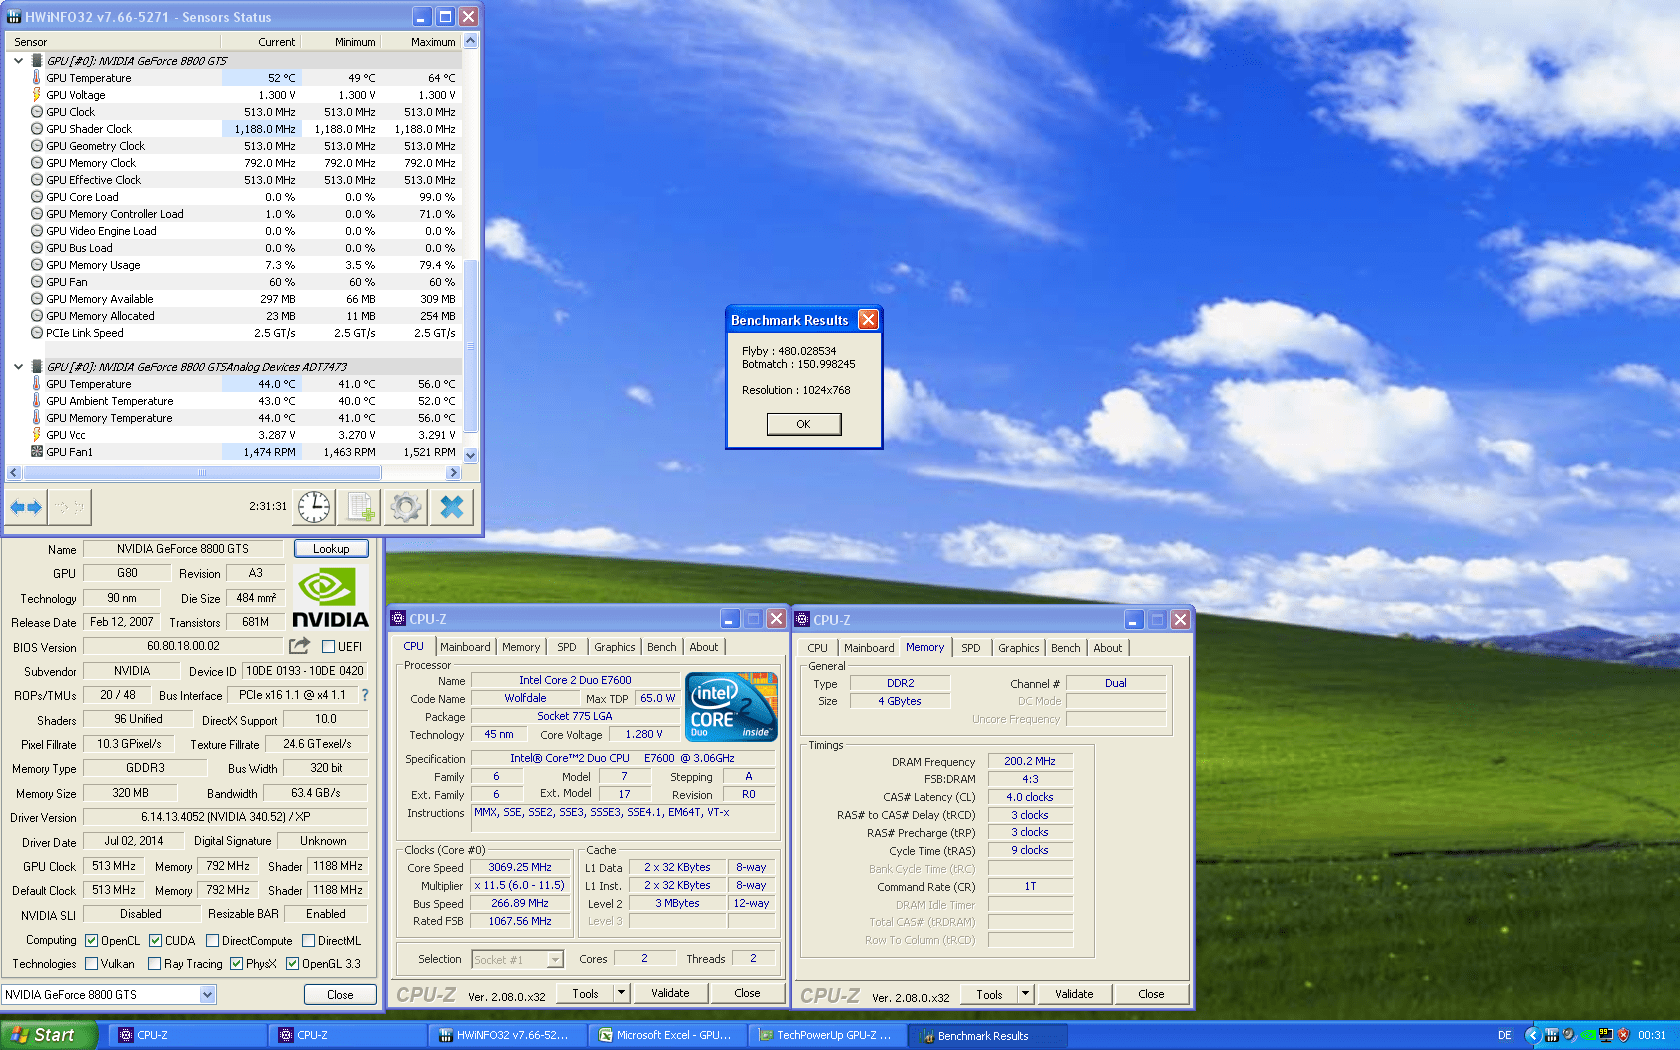
Task: Open the Socket #1 selection dropdown
Action: (x=556, y=960)
